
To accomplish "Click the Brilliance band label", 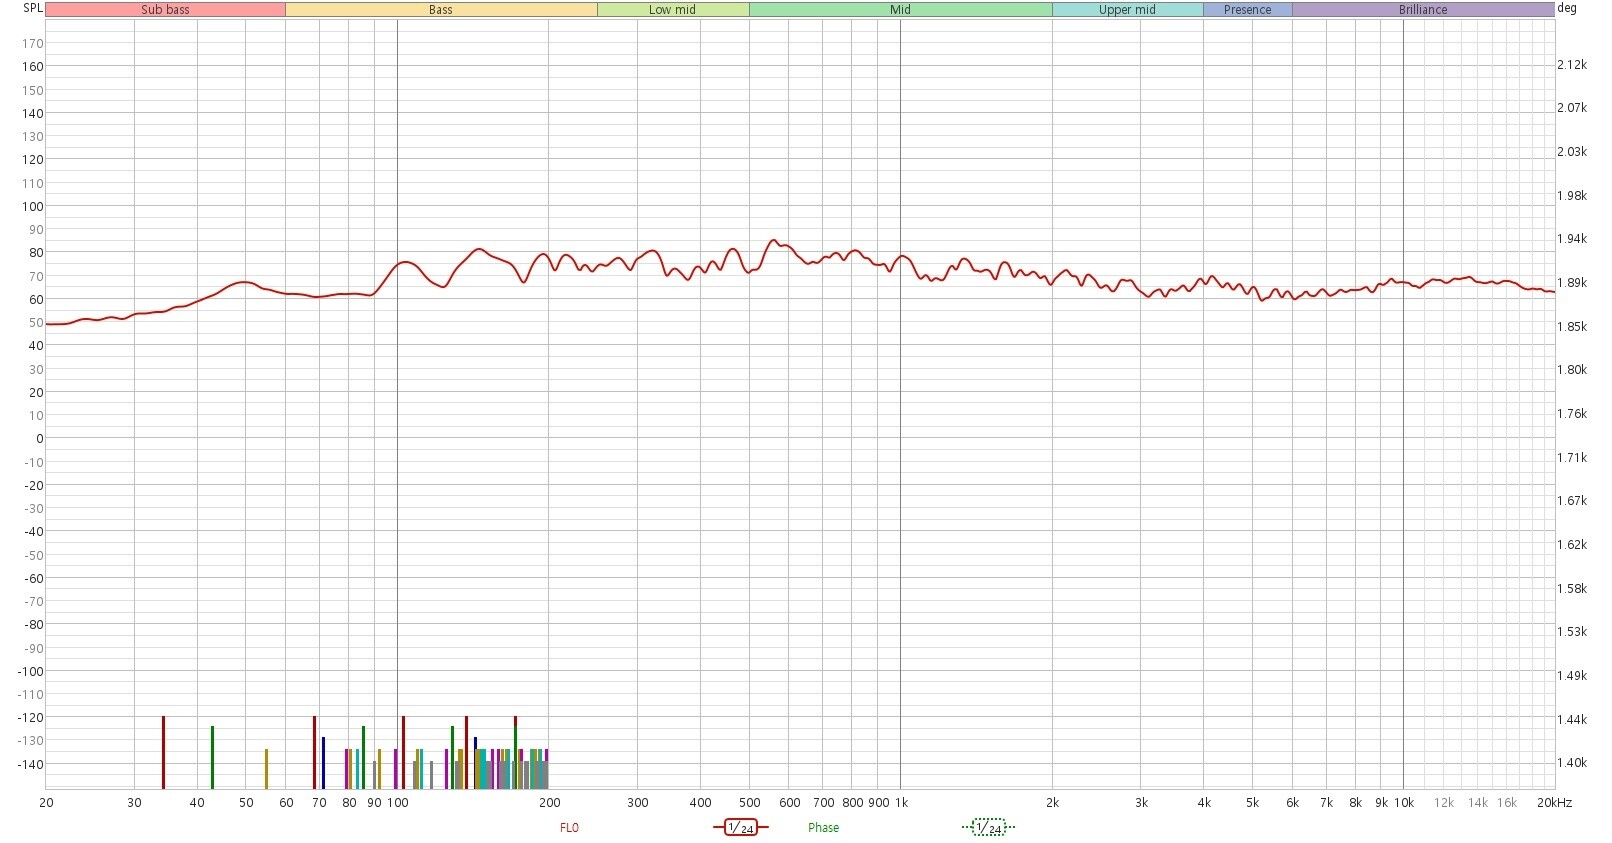I will click(x=1423, y=9).
